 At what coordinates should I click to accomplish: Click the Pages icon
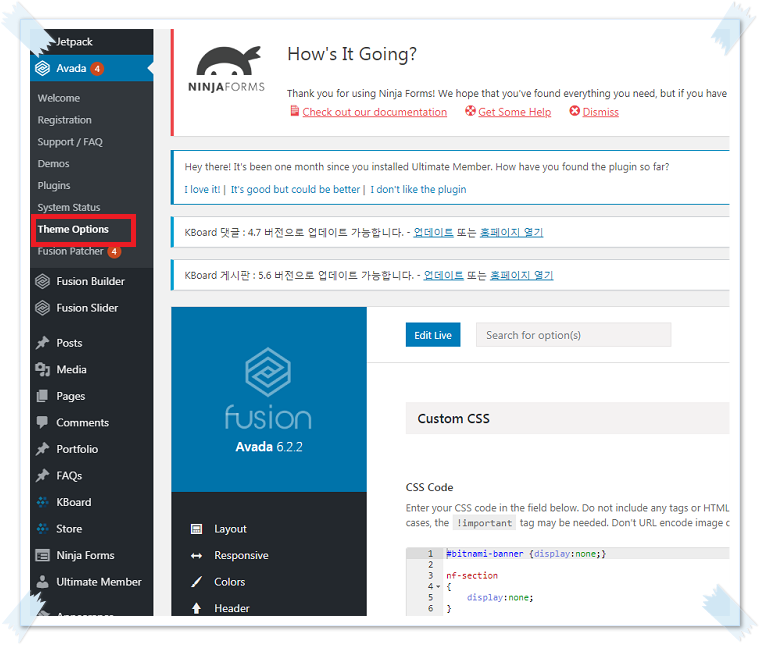click(x=43, y=396)
